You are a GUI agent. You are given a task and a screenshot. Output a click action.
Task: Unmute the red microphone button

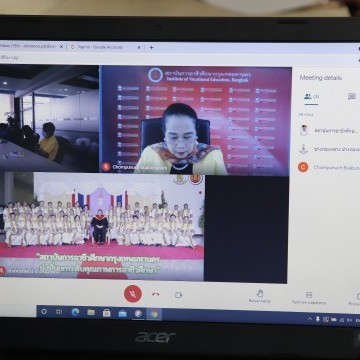click(x=133, y=294)
